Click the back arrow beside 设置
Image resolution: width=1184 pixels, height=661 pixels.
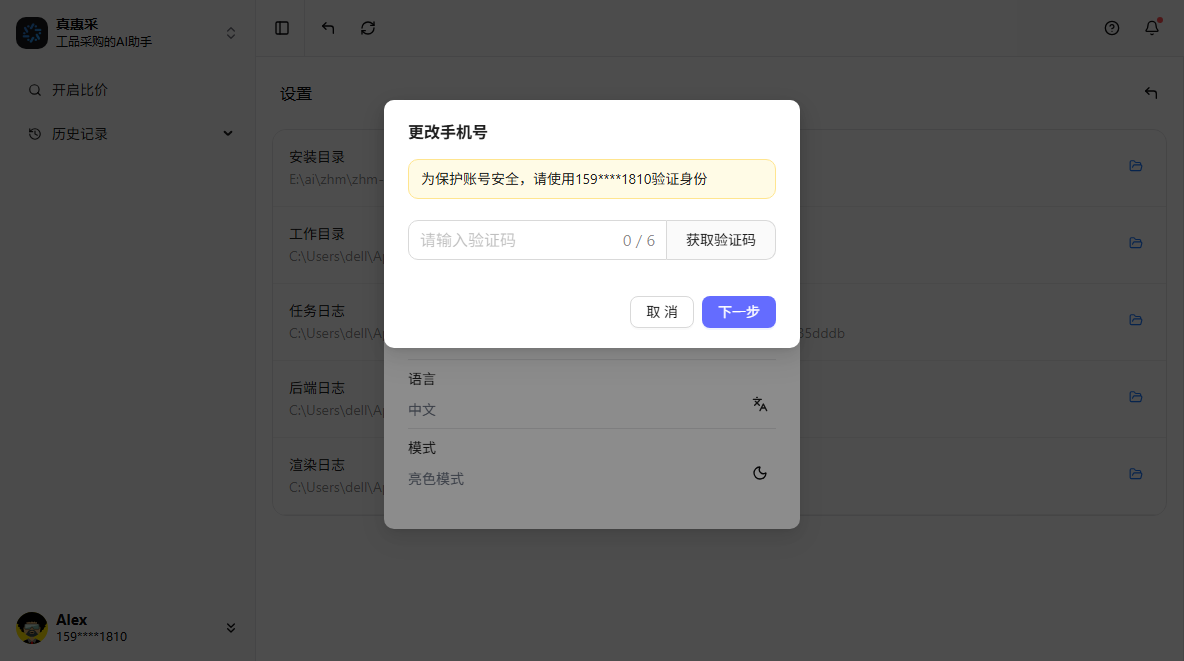(1150, 92)
